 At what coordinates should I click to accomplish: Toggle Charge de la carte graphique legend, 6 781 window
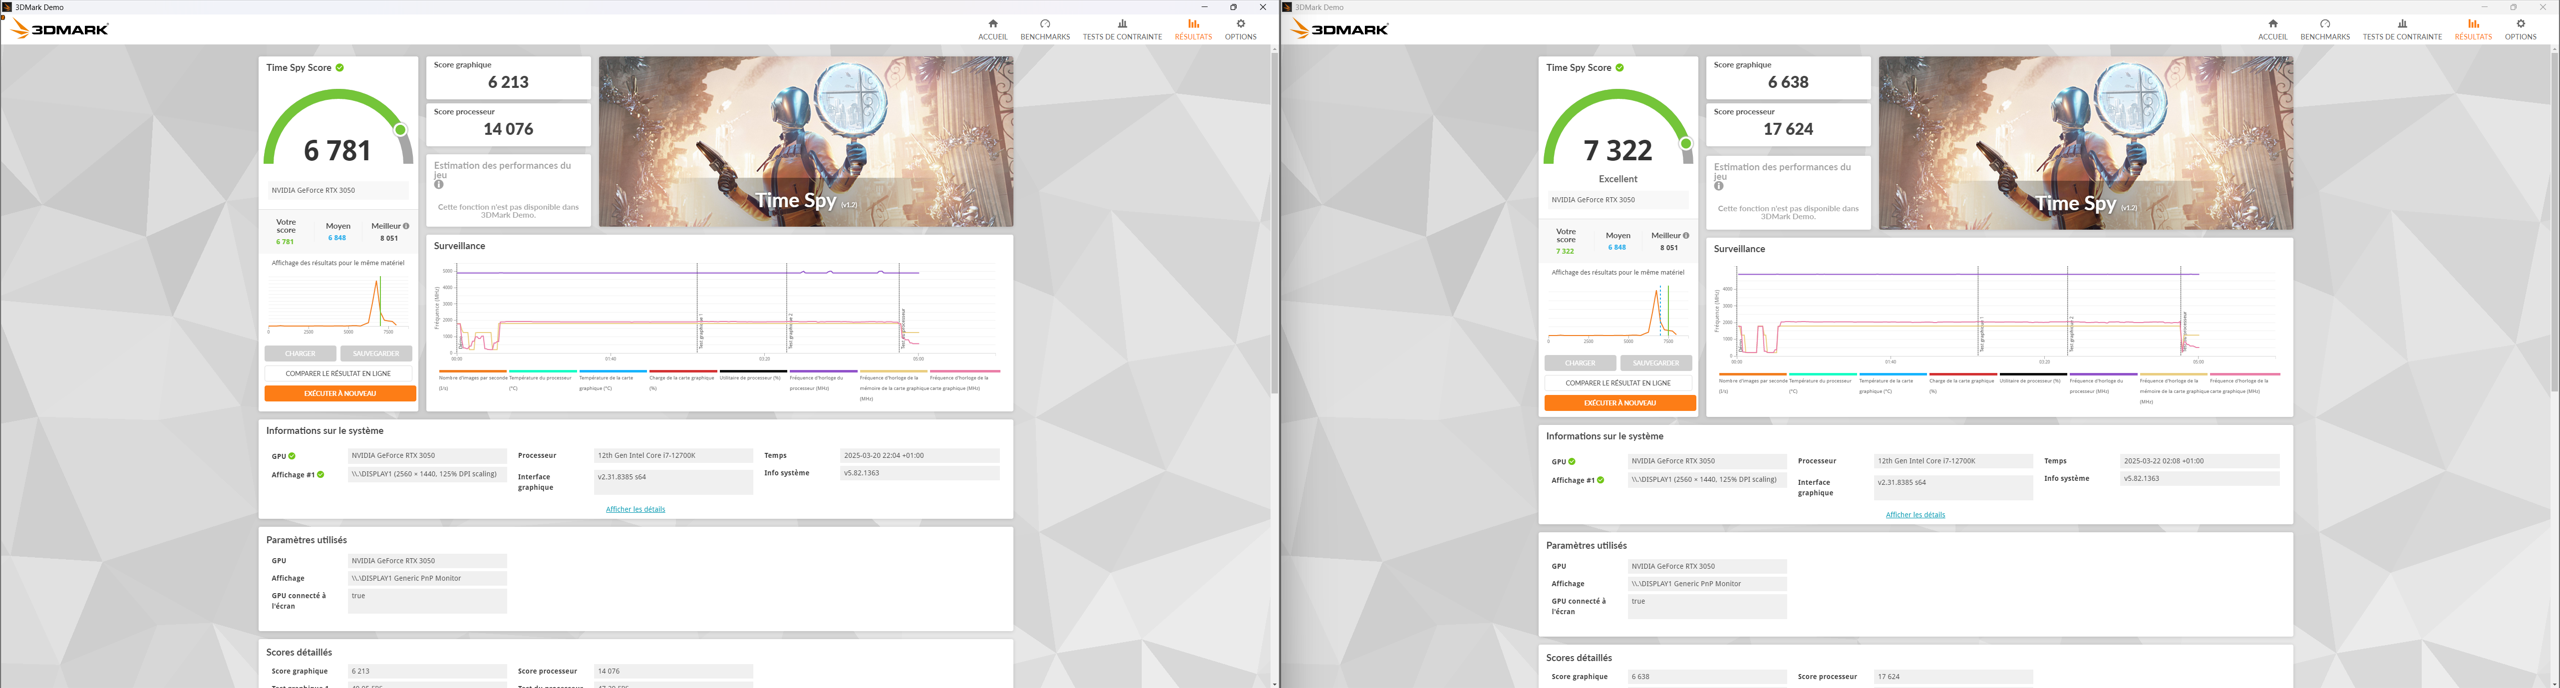(x=682, y=382)
